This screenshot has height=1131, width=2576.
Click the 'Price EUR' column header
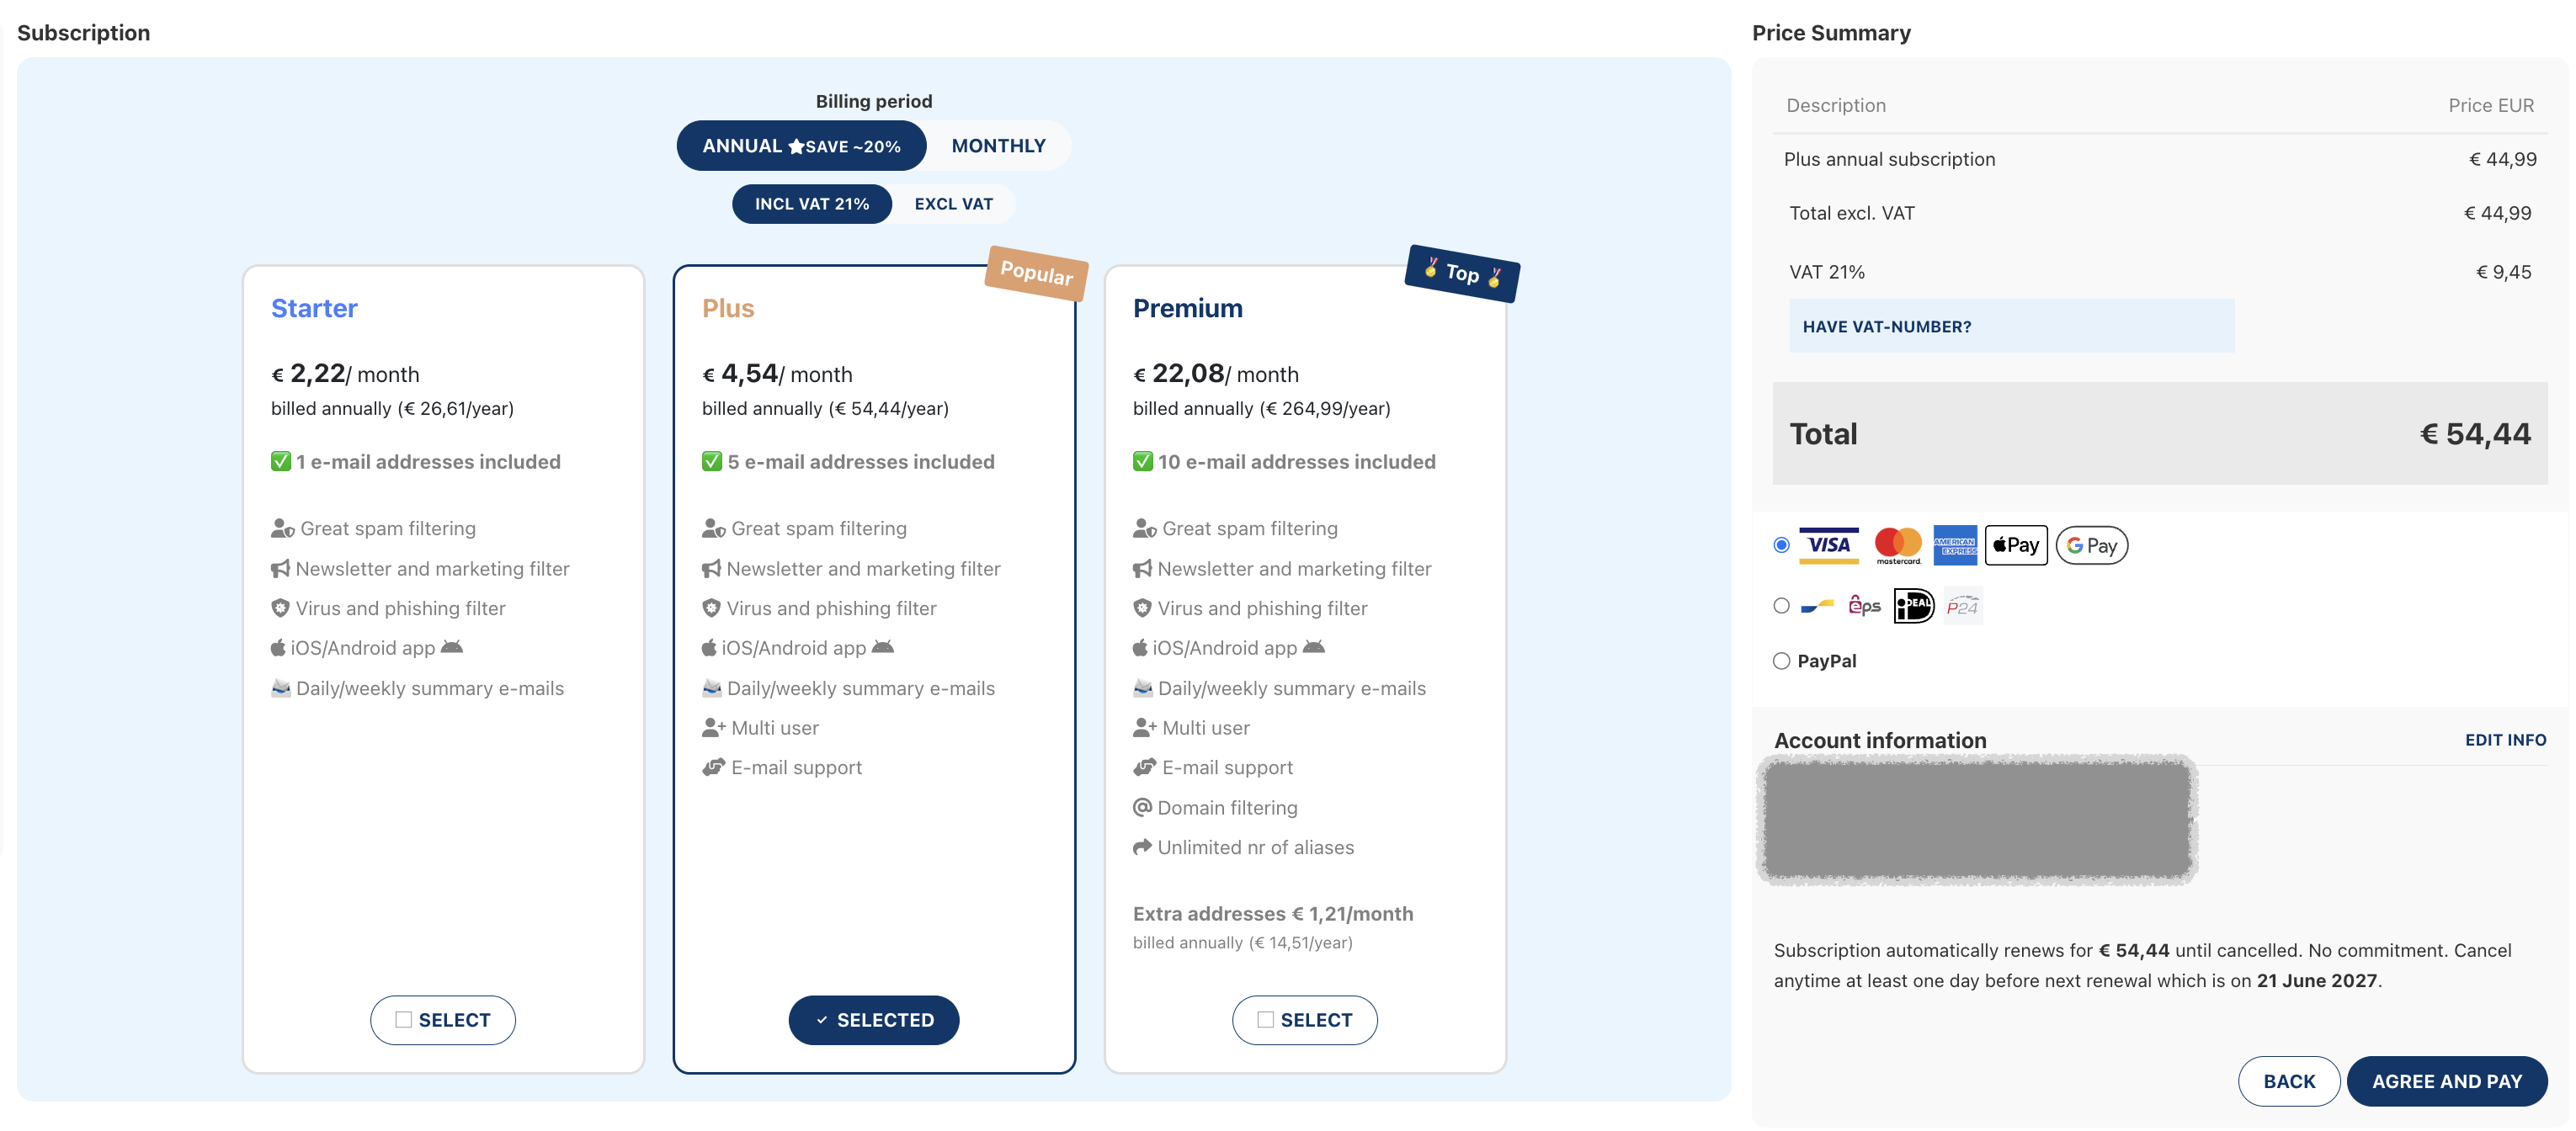tap(2490, 105)
